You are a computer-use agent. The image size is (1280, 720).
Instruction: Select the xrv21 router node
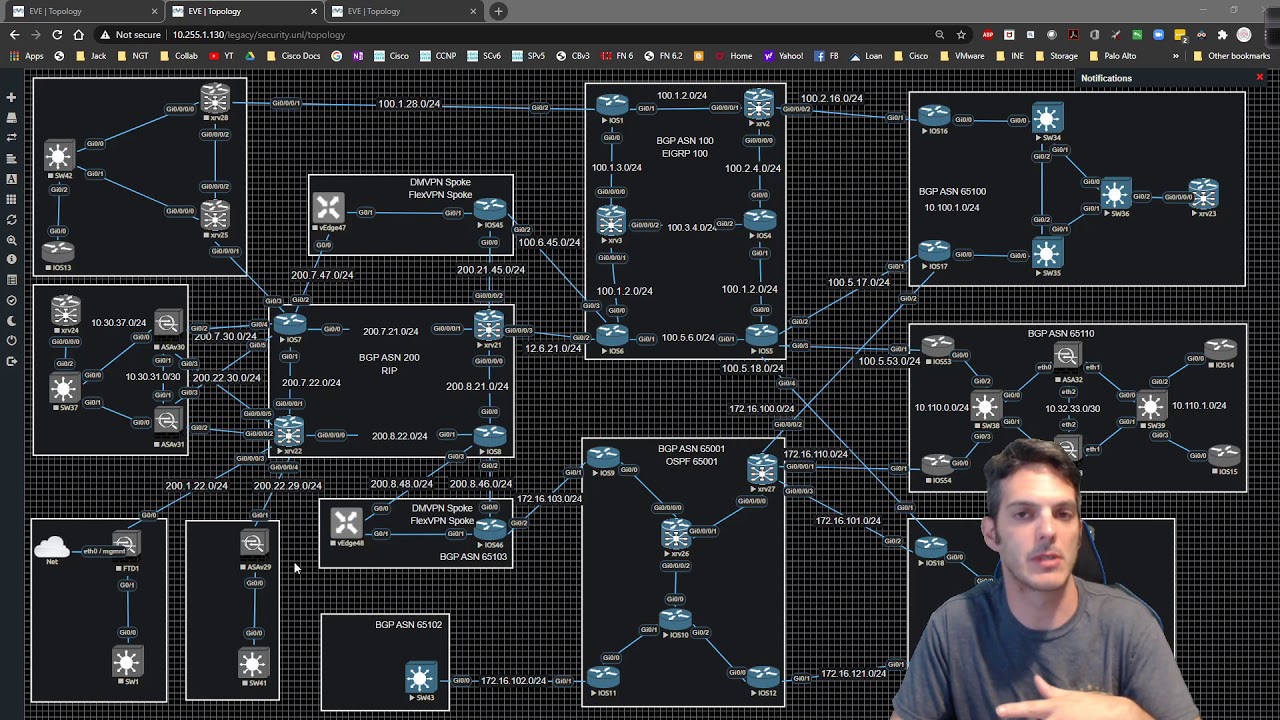coord(489,325)
